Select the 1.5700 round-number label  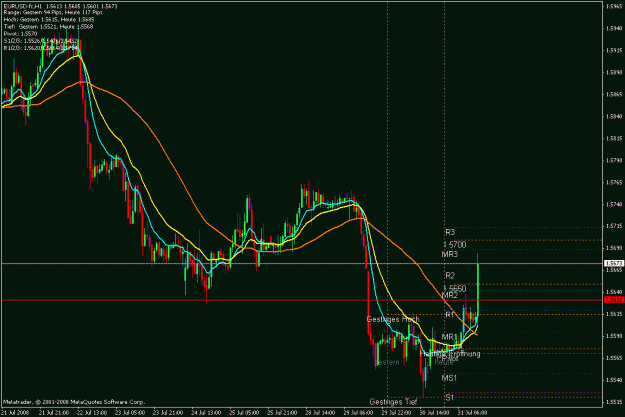point(454,244)
